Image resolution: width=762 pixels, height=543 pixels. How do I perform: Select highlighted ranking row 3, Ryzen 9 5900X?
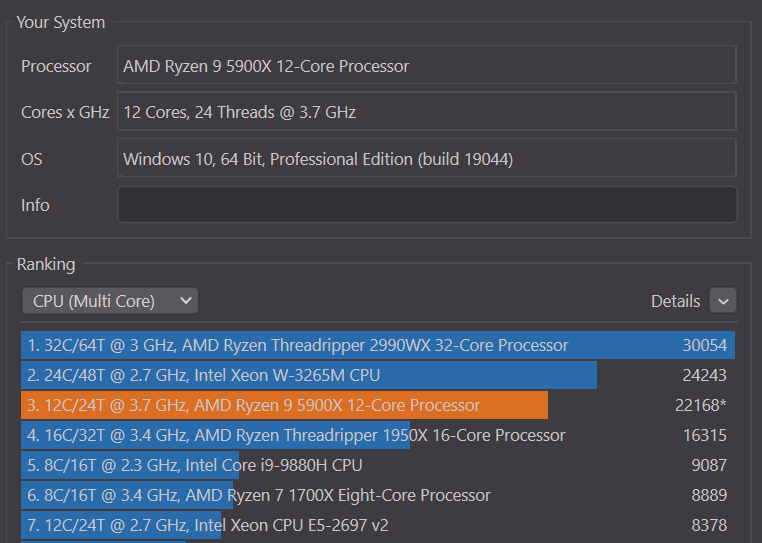click(x=378, y=405)
